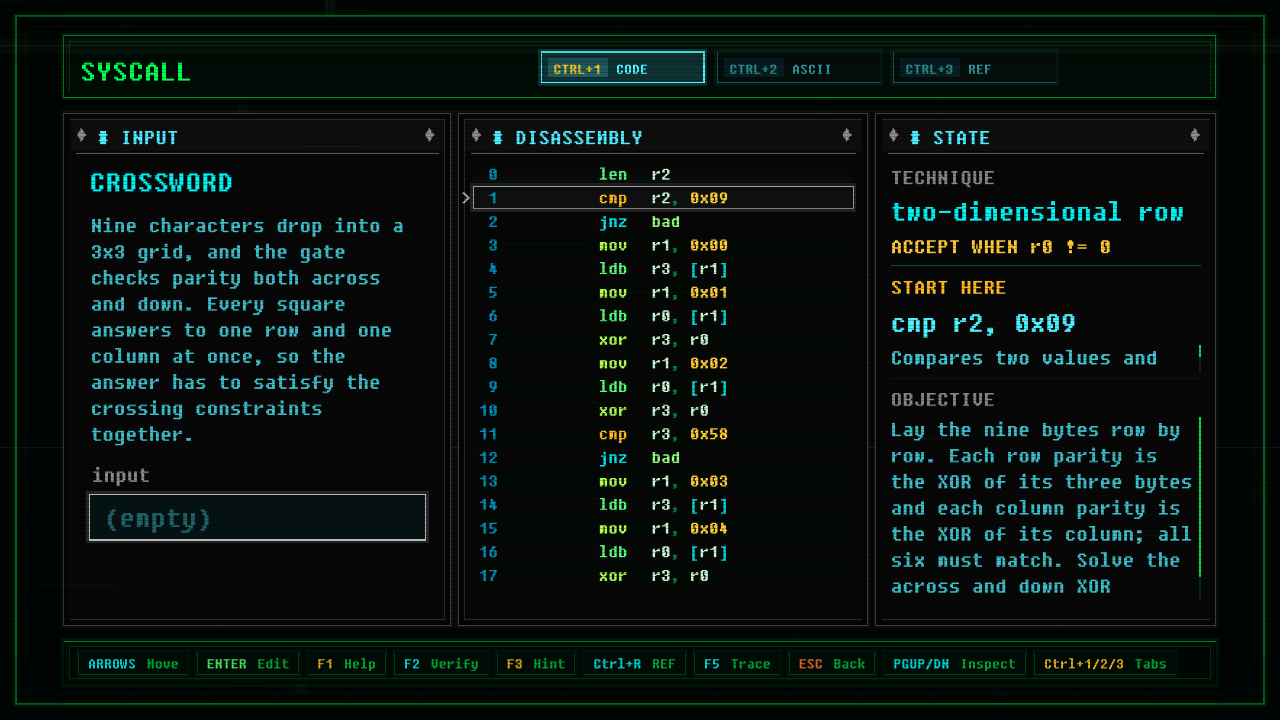This screenshot has width=1280, height=720.
Task: Click START HERE heading
Action: coord(948,288)
